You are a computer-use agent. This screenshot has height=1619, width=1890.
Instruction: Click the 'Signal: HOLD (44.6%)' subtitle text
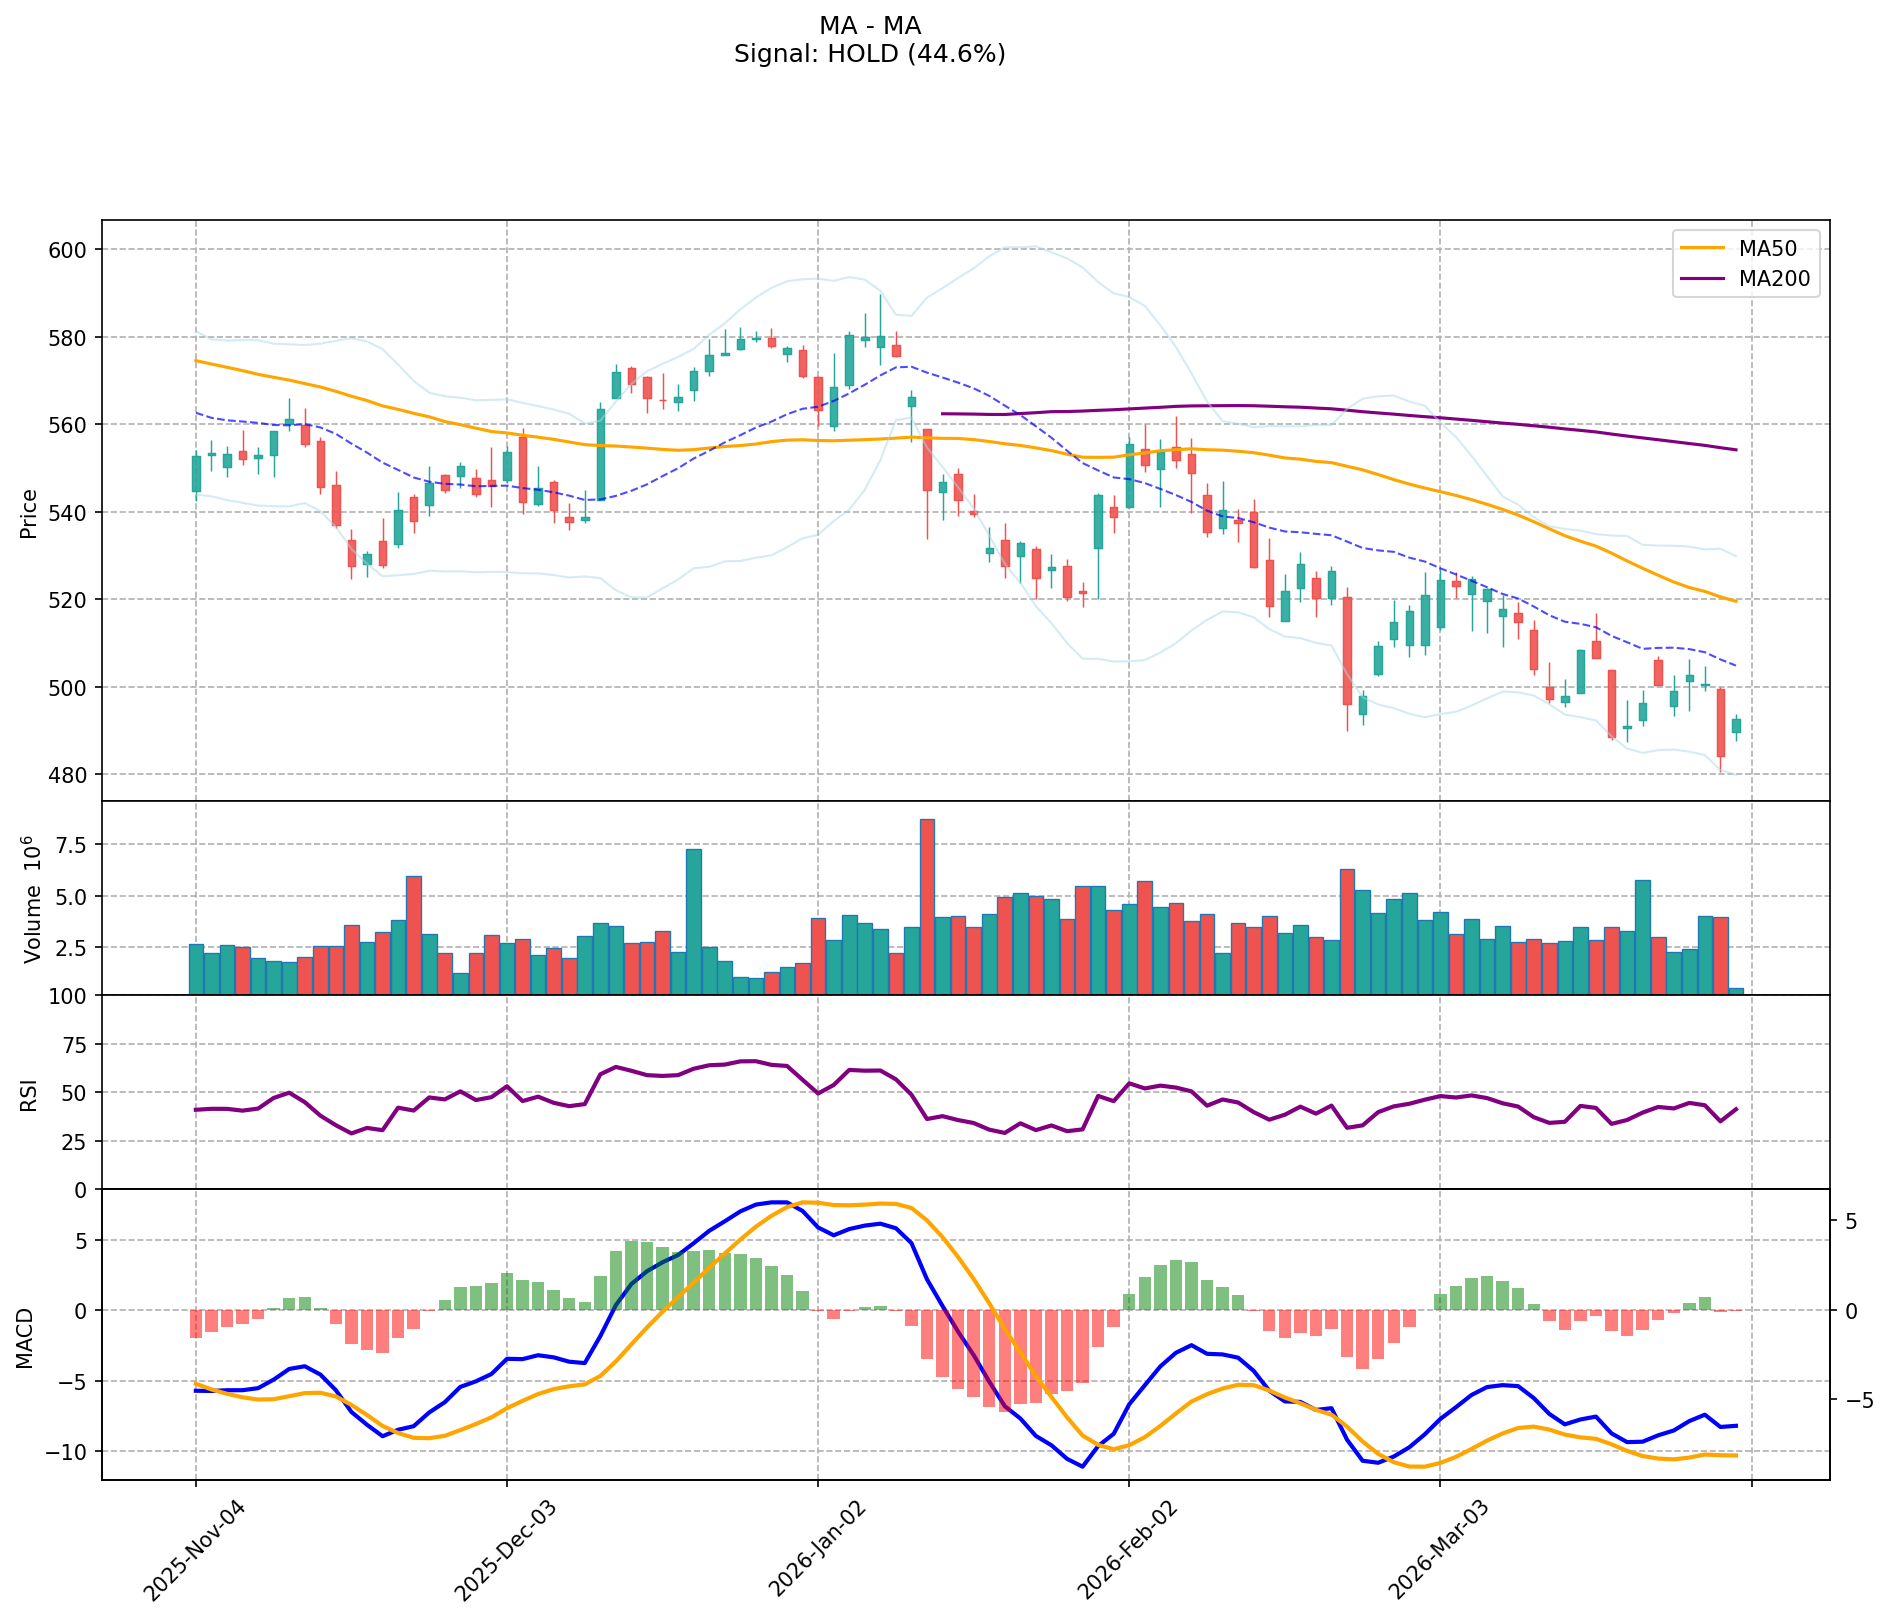point(869,54)
